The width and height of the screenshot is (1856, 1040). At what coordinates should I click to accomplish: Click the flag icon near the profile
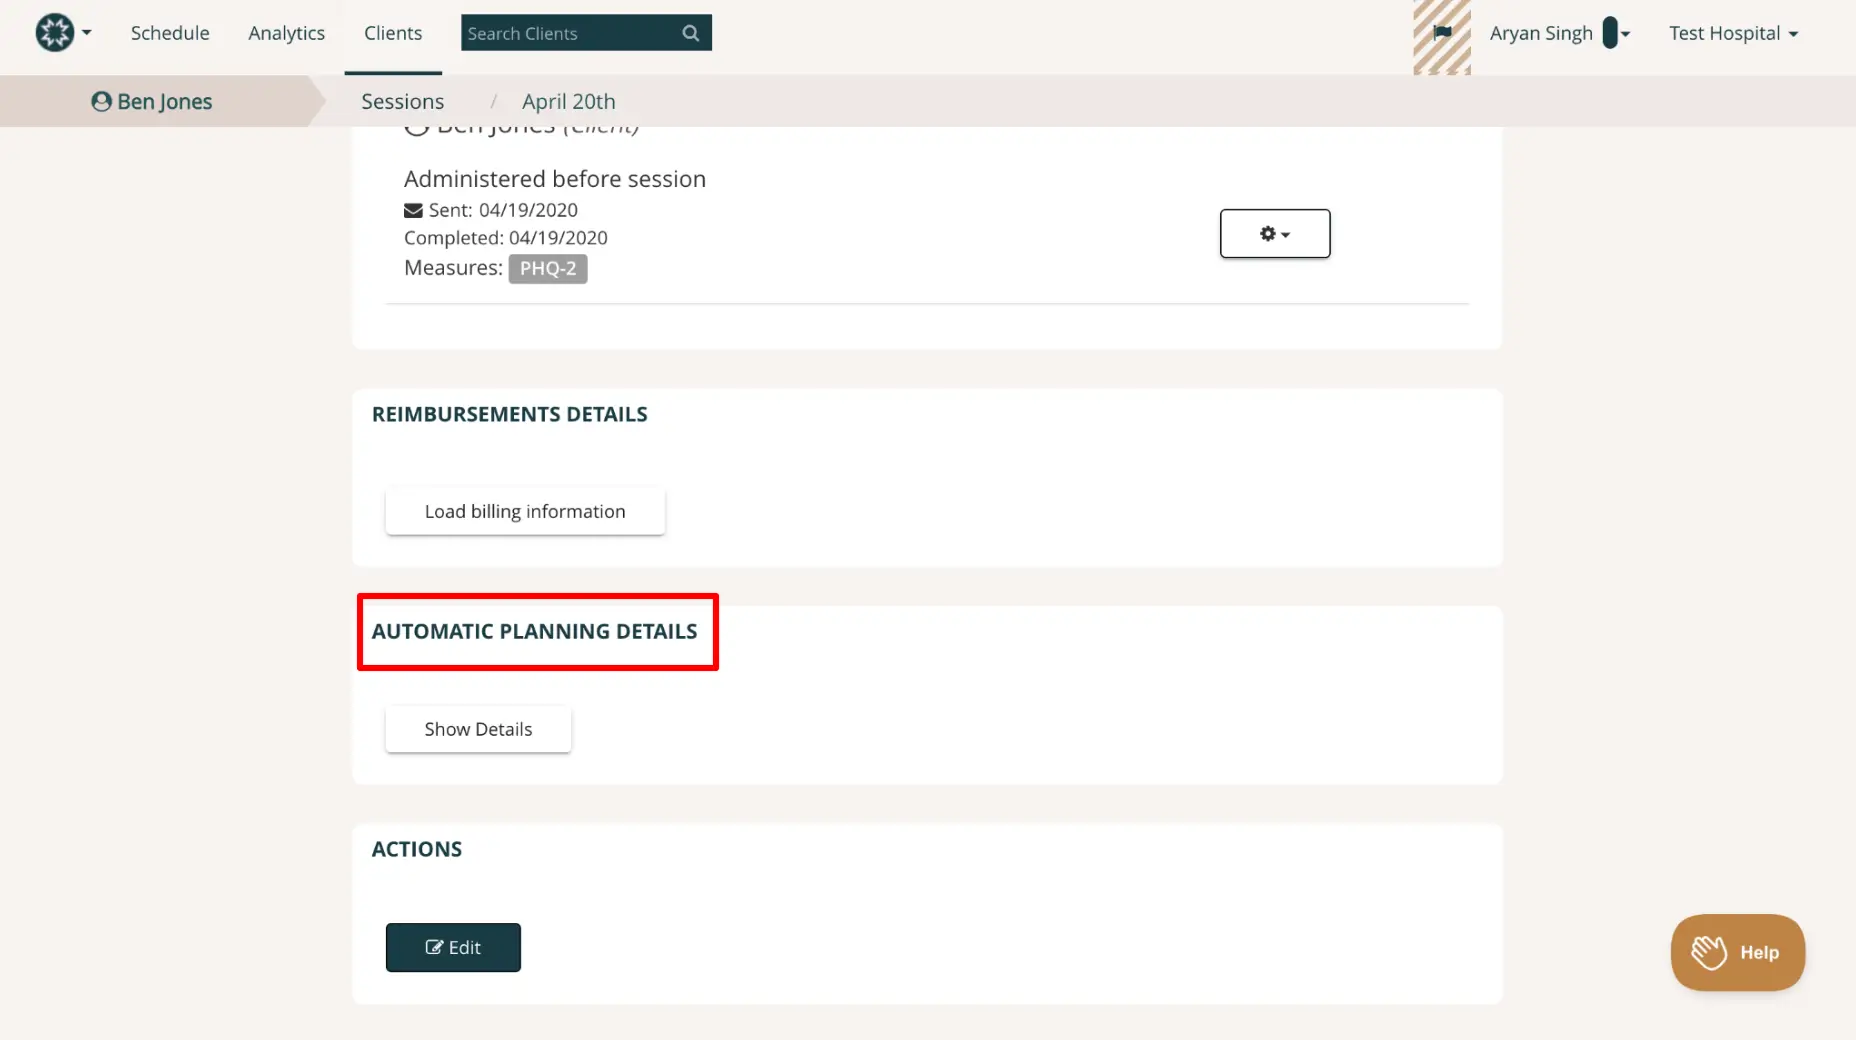[x=1441, y=31]
